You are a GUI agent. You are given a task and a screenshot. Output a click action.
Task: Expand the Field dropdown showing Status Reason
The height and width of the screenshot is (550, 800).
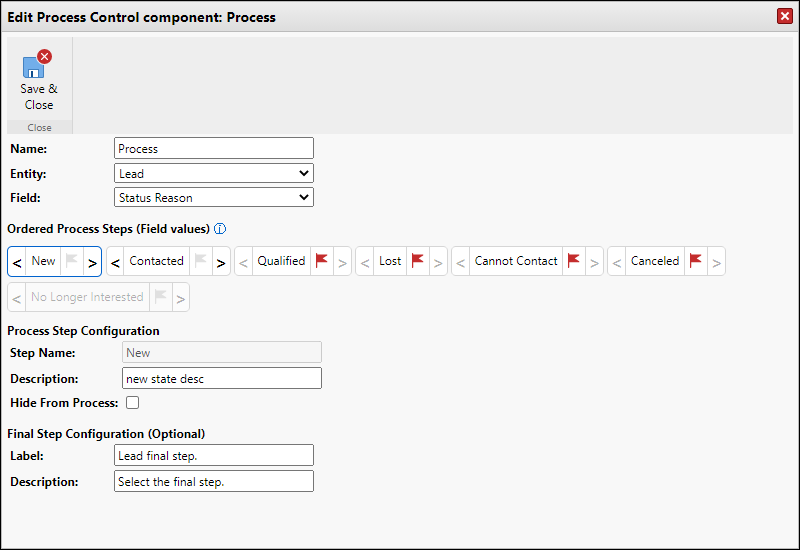214,198
